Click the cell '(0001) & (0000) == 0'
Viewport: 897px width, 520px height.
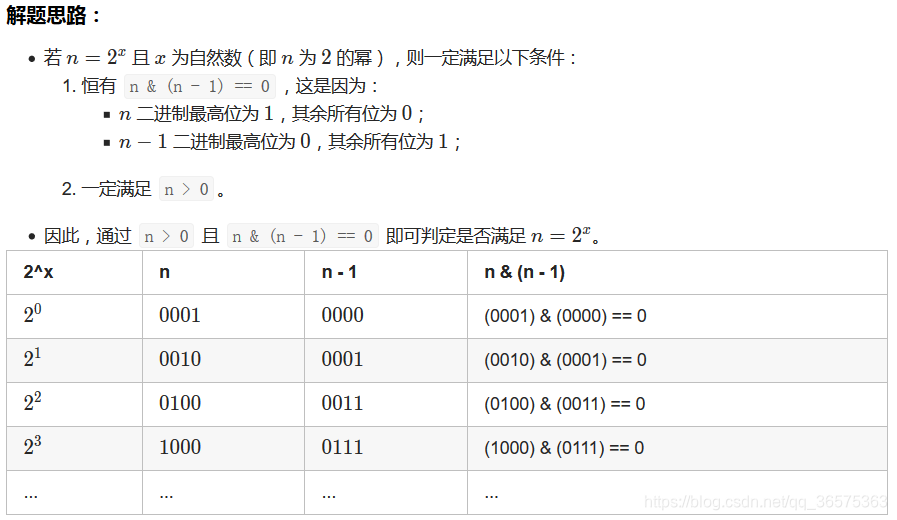tap(677, 316)
